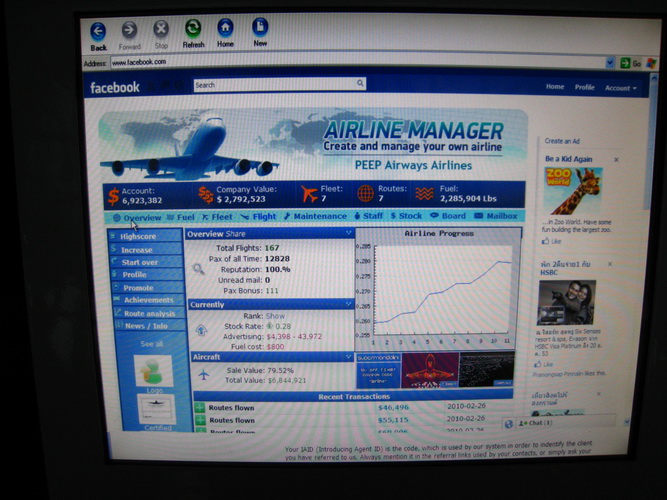
Task: Click the browser Forward button
Action: (x=129, y=36)
